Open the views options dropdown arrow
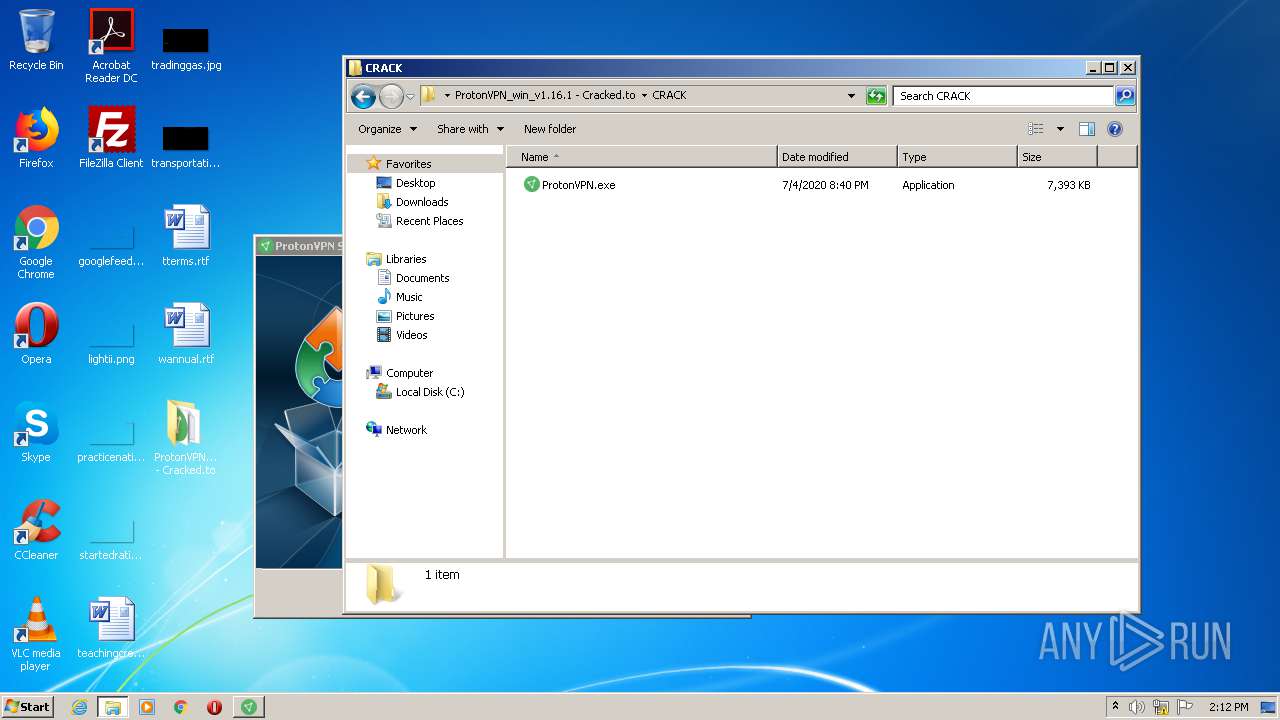This screenshot has height=720, width=1280. [1060, 129]
